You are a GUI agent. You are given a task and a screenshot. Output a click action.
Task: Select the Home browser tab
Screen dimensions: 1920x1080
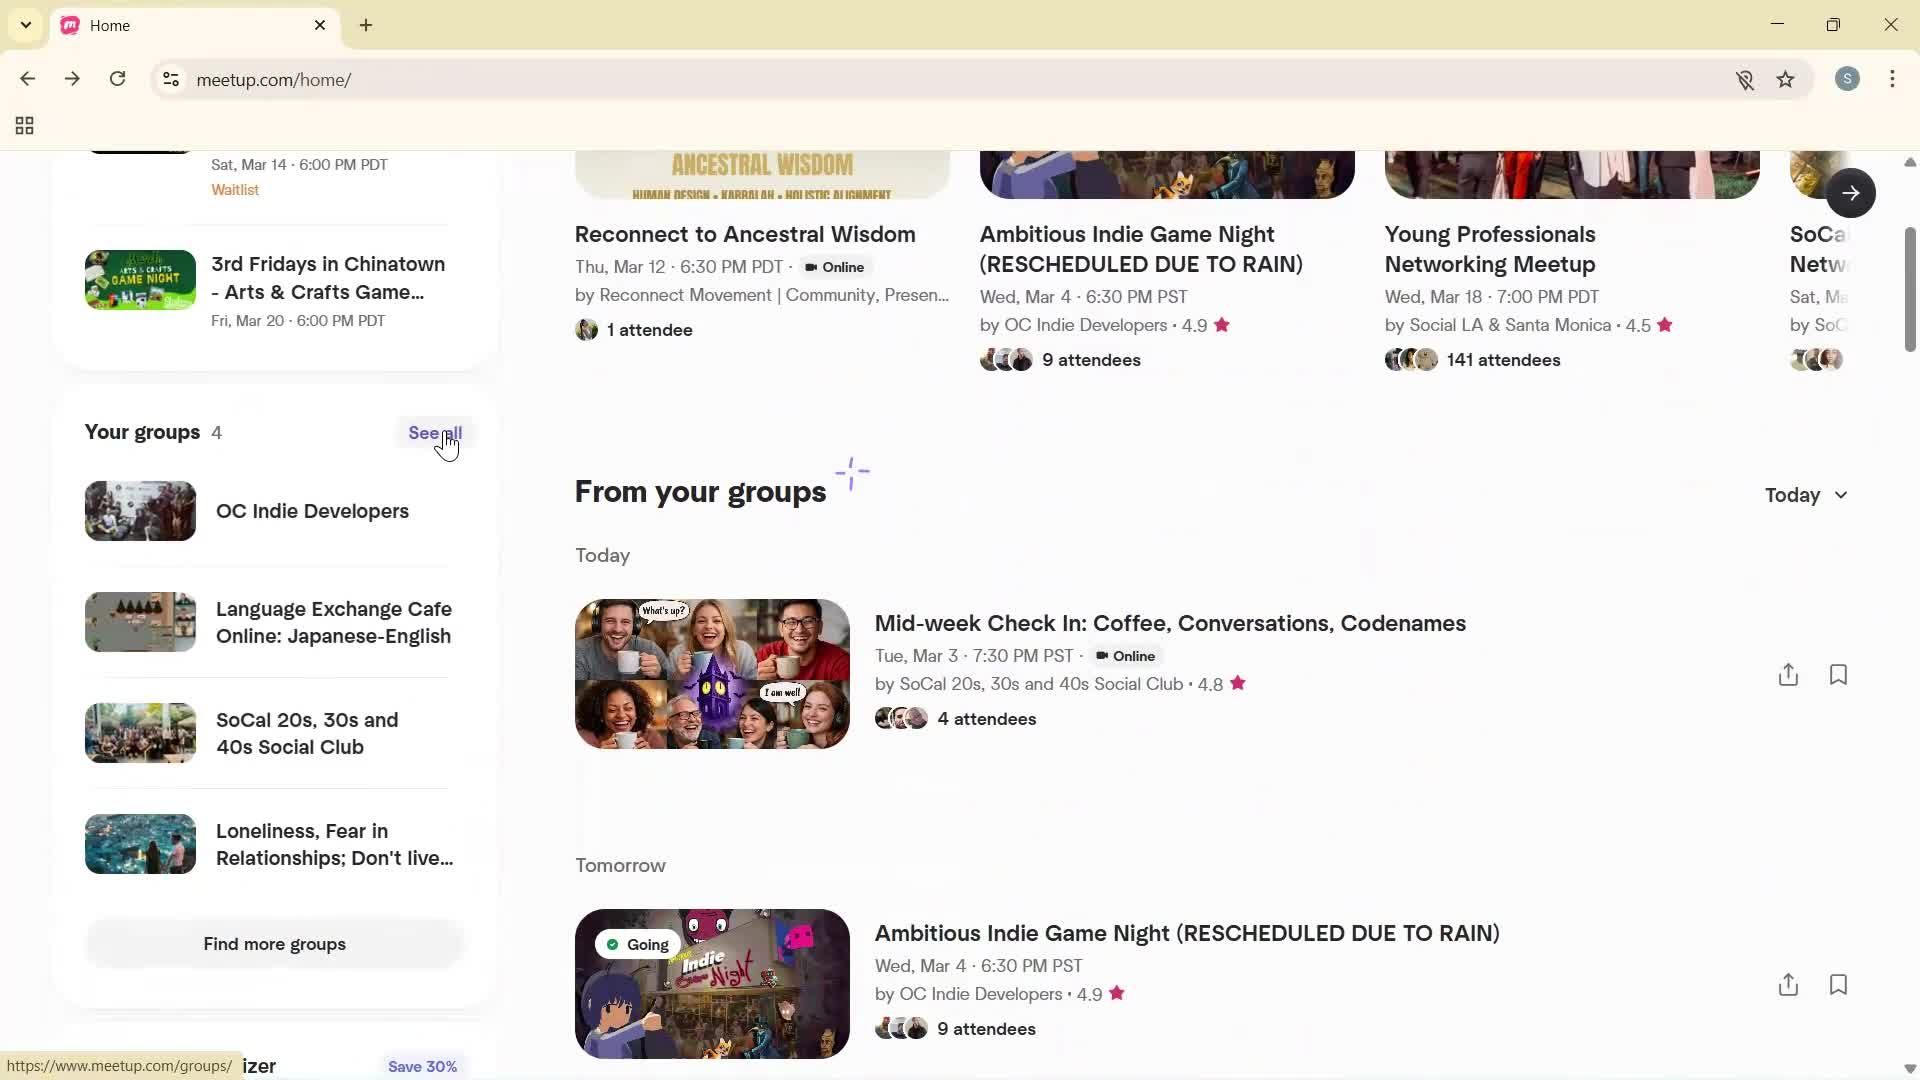pos(180,25)
